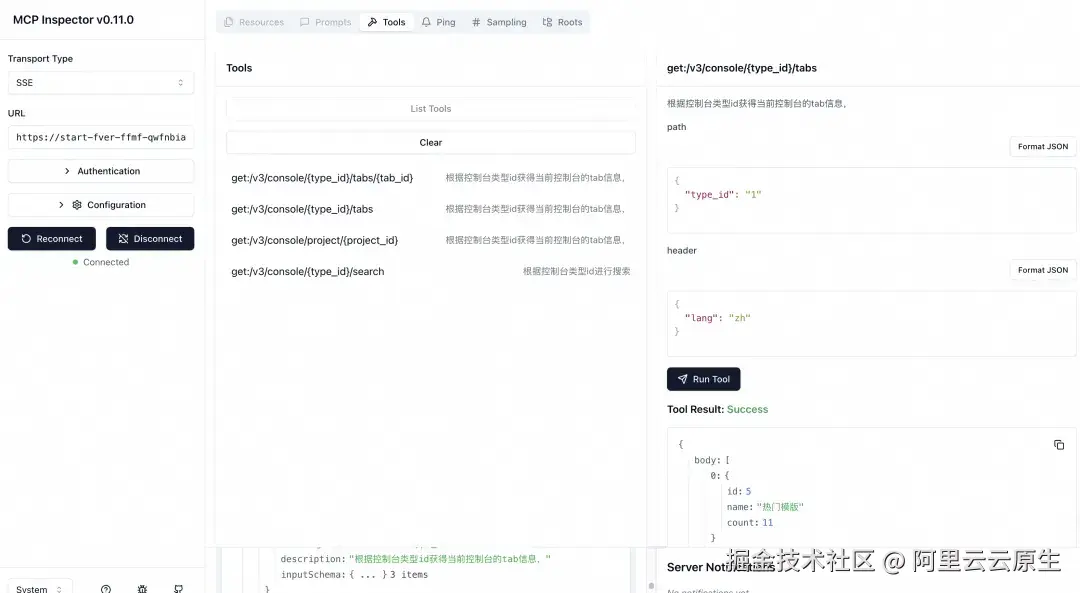The image size is (1080, 593).
Task: Click Format JSON for the path parameter
Action: [x=1042, y=146]
